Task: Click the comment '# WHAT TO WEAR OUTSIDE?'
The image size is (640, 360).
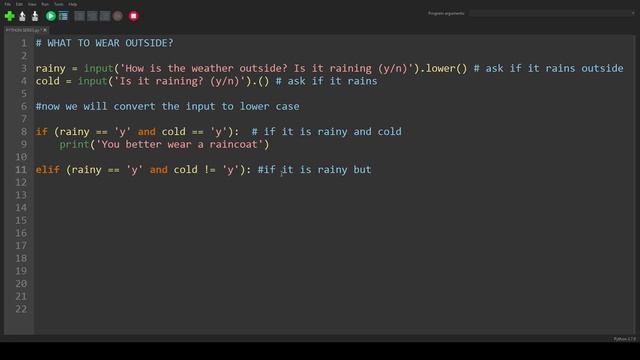Action: point(104,43)
